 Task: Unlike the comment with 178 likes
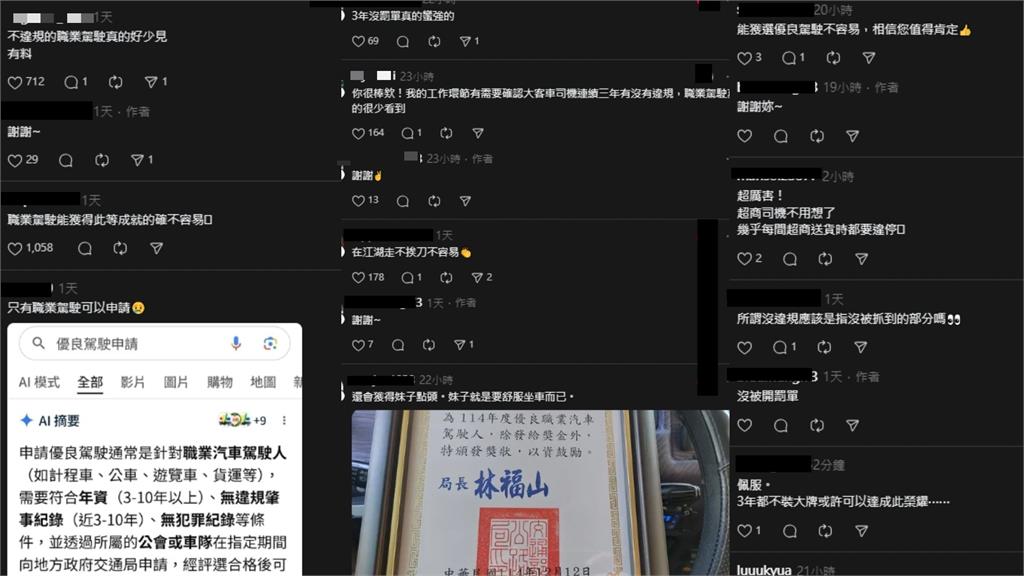tap(358, 277)
